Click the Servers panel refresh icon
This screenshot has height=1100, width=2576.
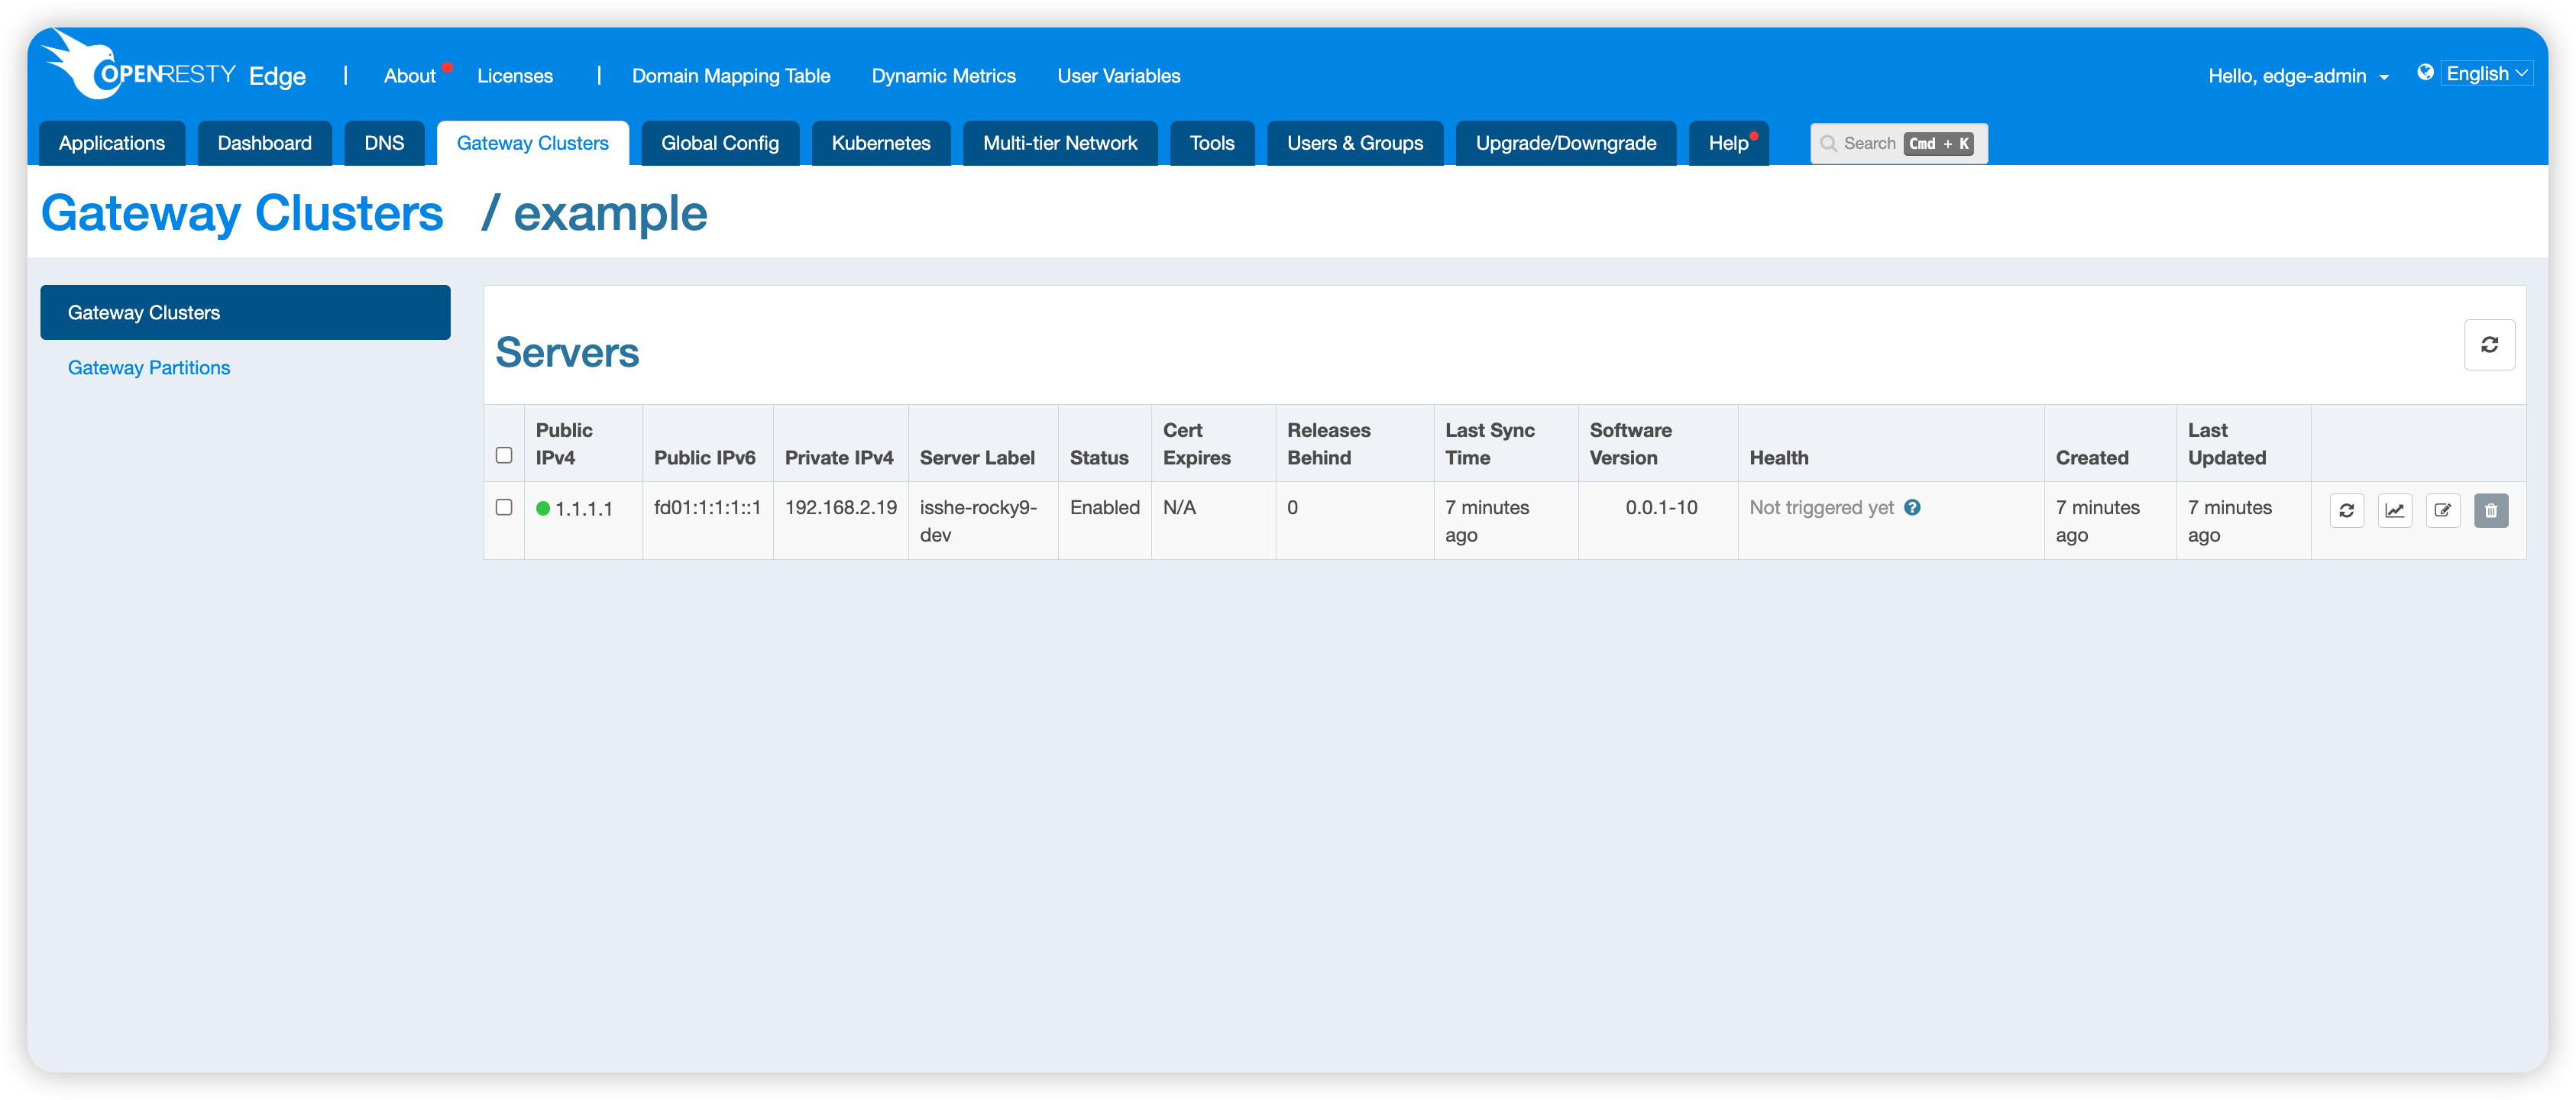coord(2488,345)
